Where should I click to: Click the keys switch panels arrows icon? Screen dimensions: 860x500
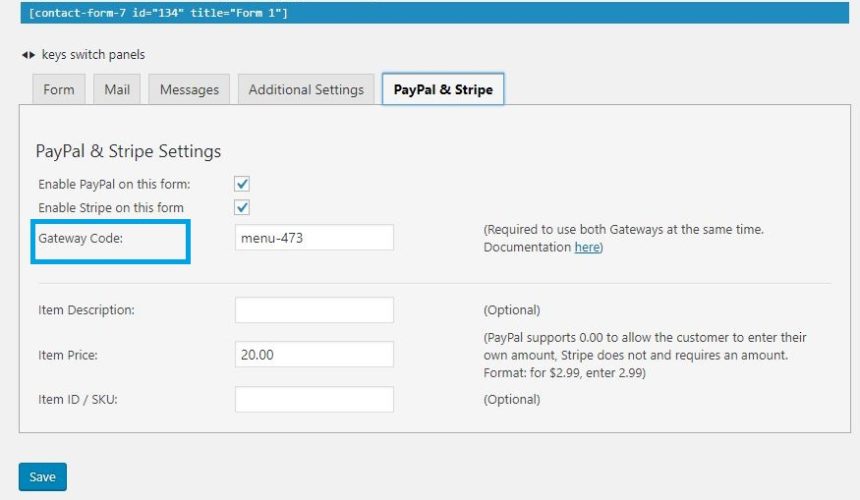pos(29,55)
